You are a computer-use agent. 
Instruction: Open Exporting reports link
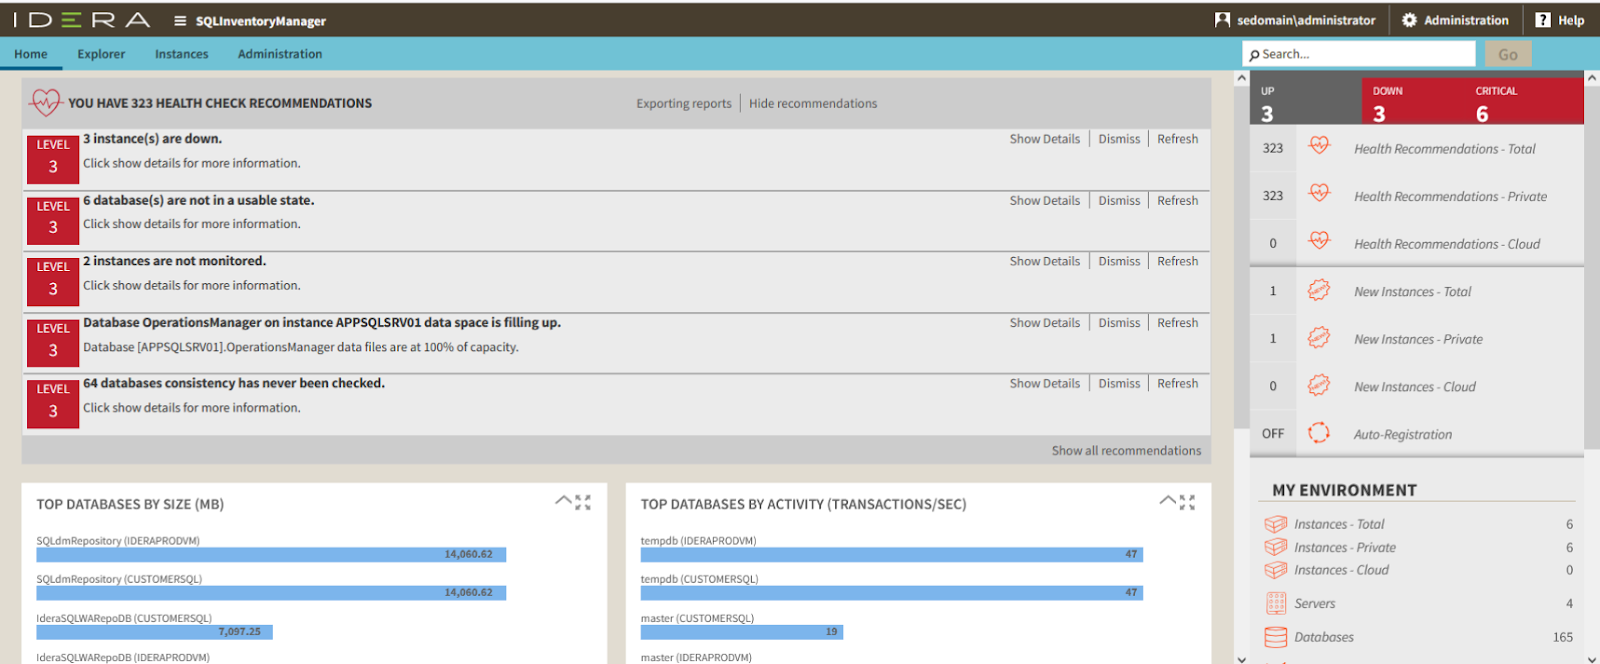[684, 103]
